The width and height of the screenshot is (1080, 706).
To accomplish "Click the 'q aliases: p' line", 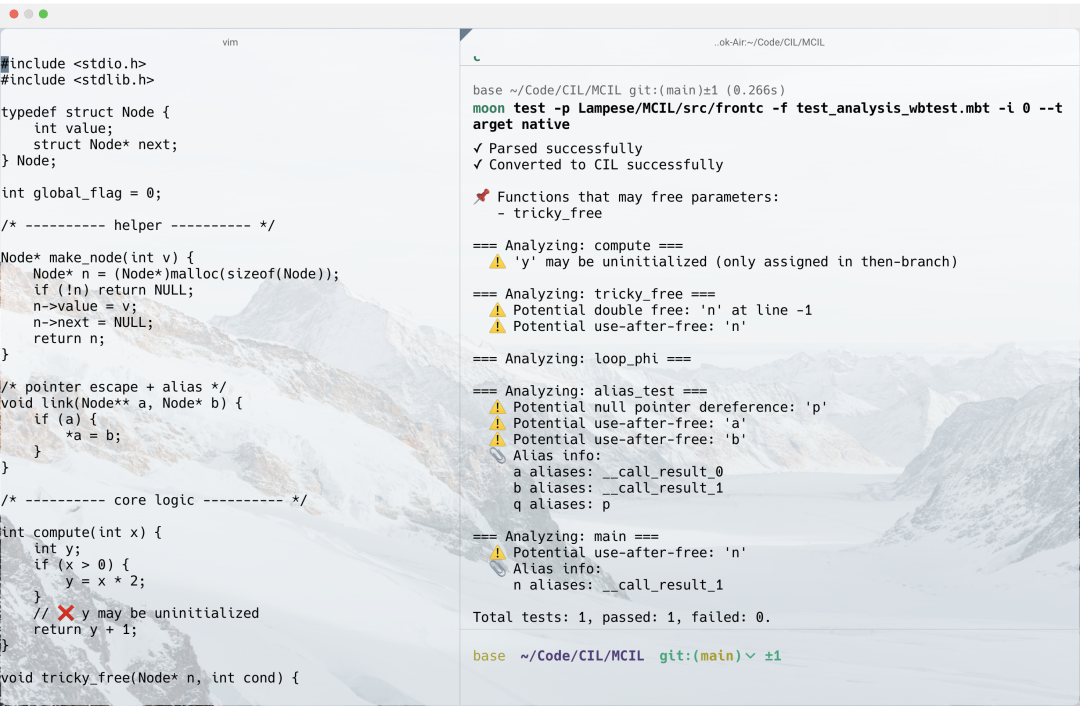I will [562, 504].
